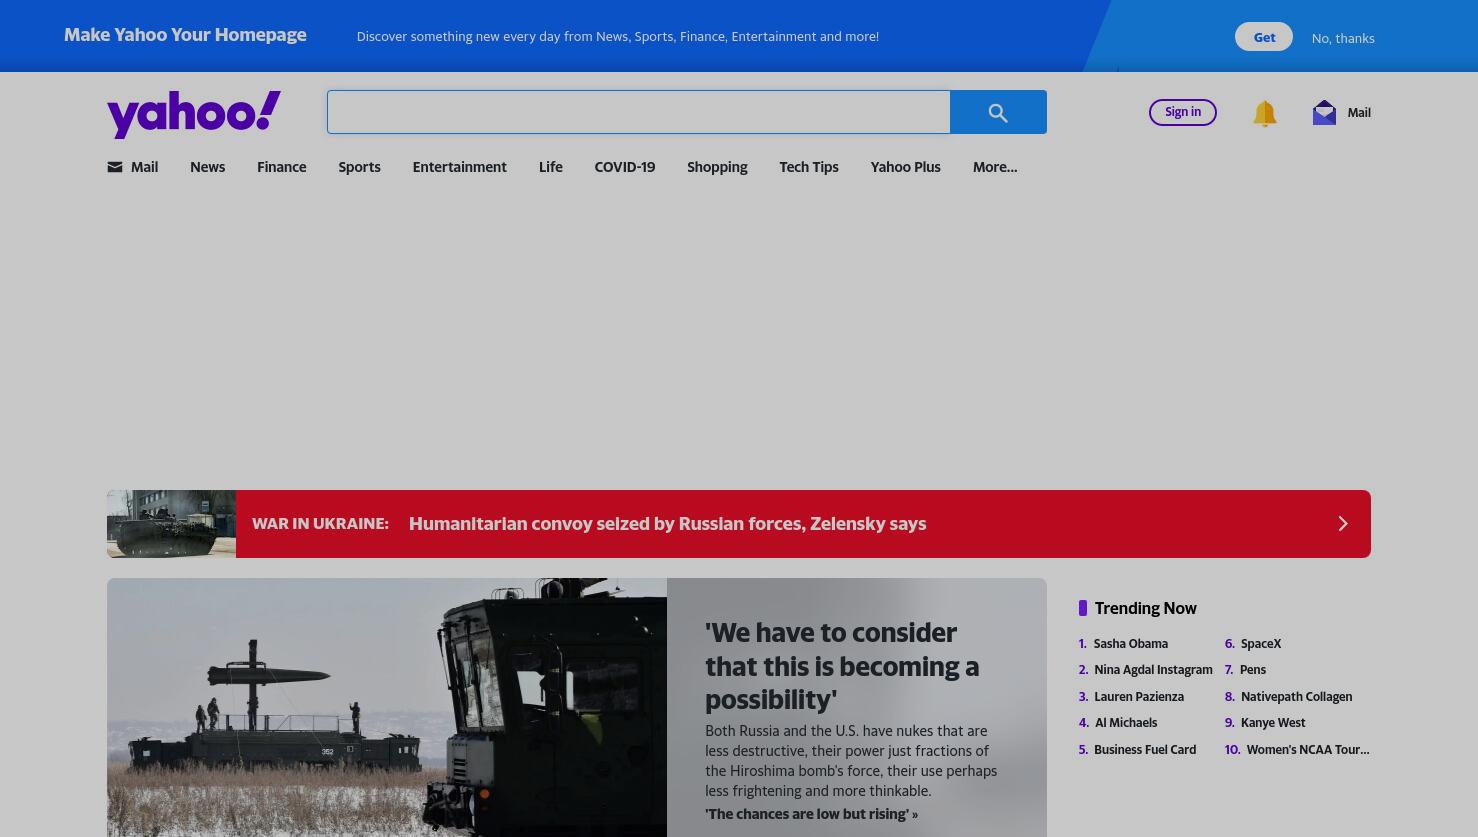Click 'The chances are low but rising' link
This screenshot has width=1478, height=837.
tap(811, 814)
